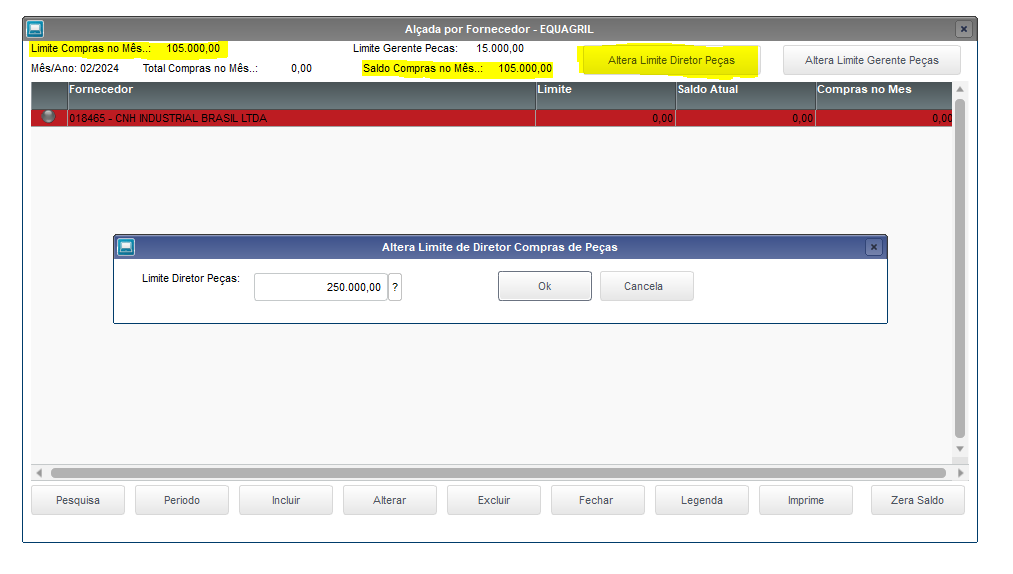Viewport: 1013px width, 574px height.
Task: Select the 018465 - CNH INDUSTRIAL BRASIL LTDA row
Action: click(x=492, y=118)
